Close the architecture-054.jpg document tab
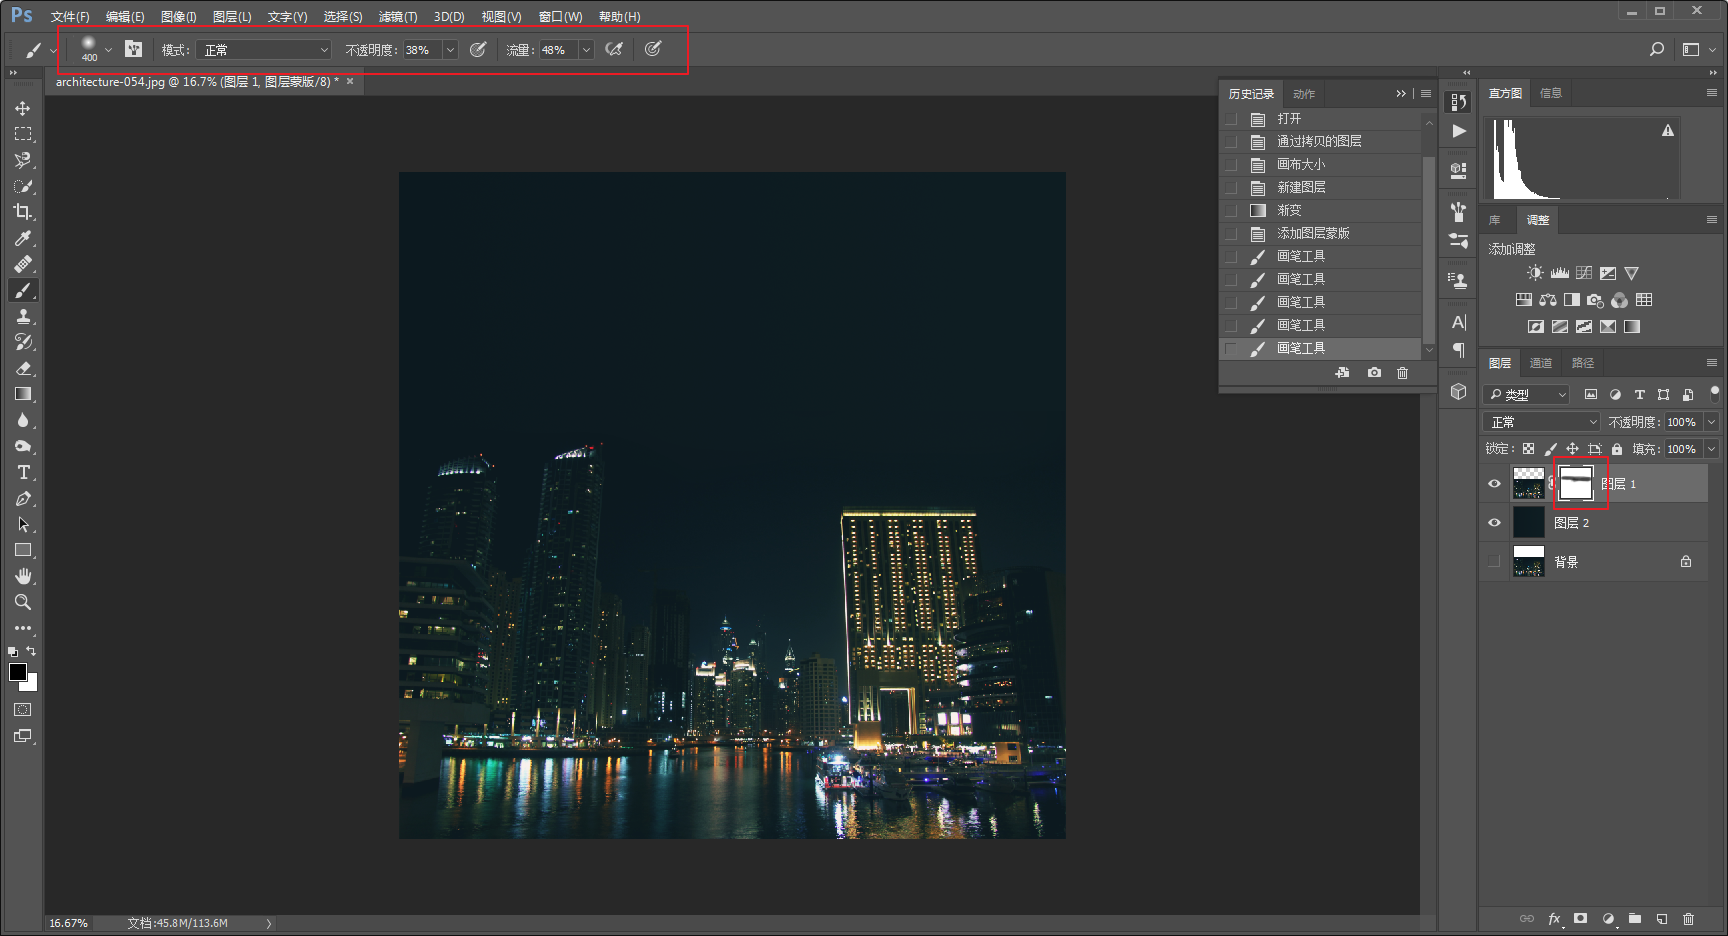Image resolution: width=1728 pixels, height=936 pixels. [350, 82]
